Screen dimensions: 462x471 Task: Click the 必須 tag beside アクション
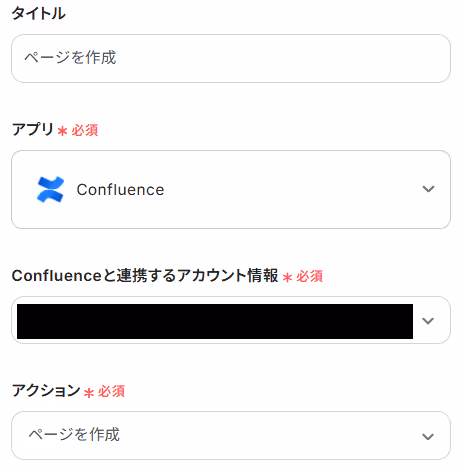(x=111, y=391)
